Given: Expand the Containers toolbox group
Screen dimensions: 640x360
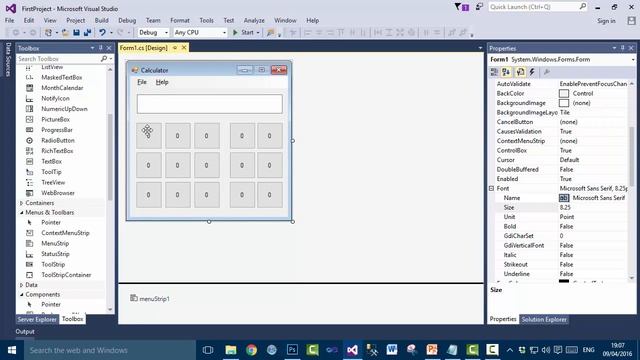Looking at the screenshot, I should point(22,203).
